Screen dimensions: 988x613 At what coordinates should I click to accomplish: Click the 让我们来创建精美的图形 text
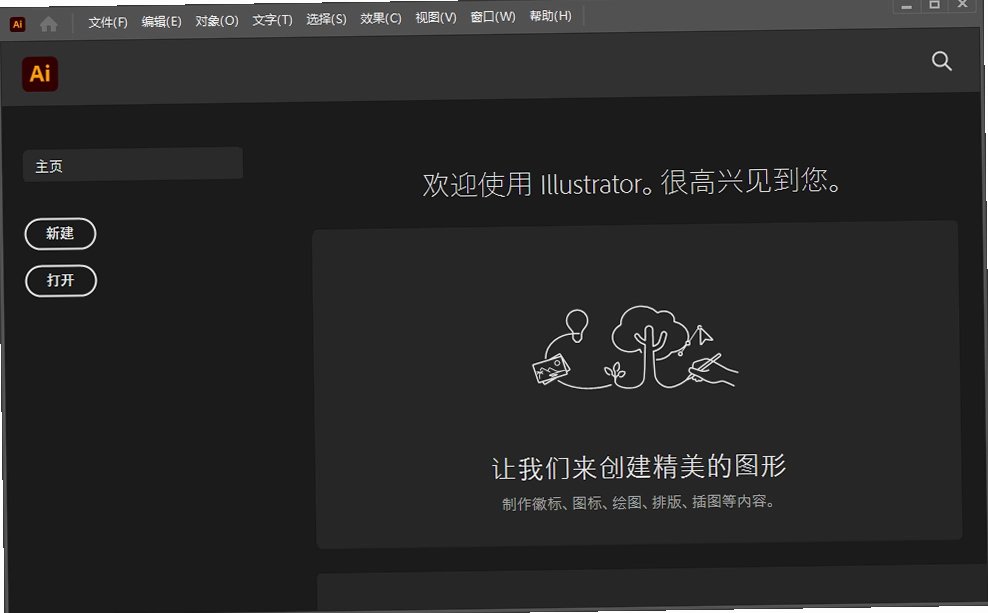[x=638, y=467]
